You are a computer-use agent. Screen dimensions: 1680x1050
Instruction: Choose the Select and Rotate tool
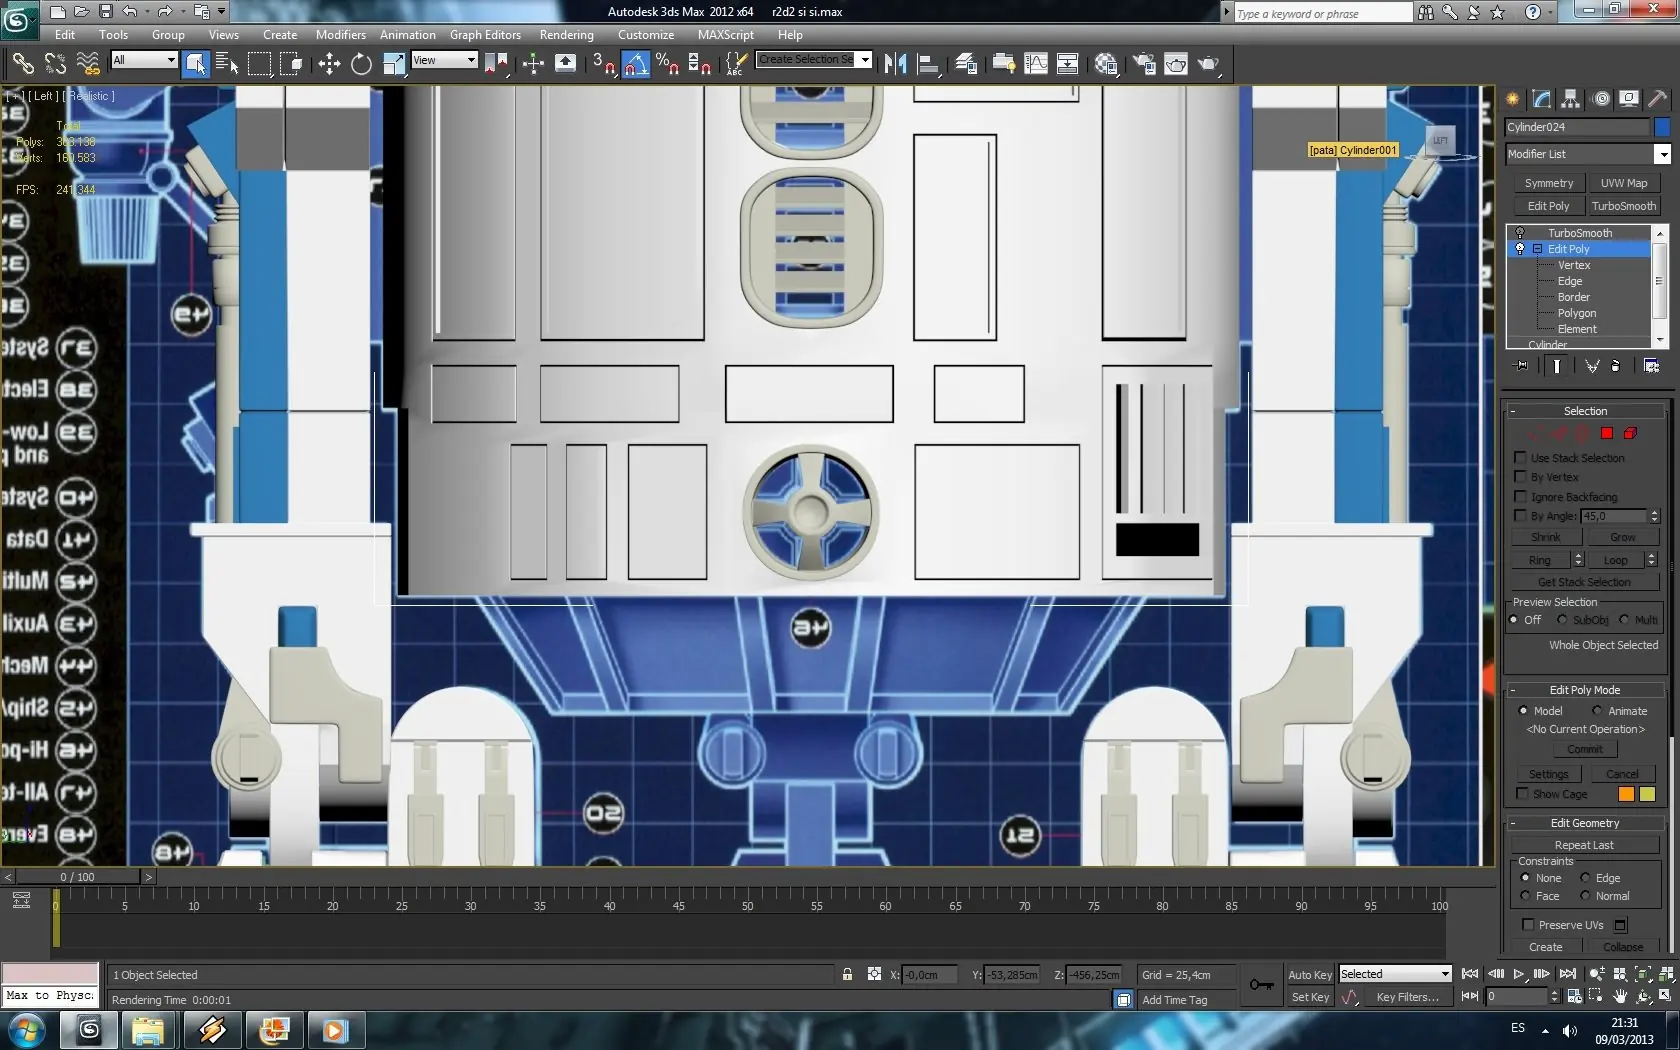click(x=361, y=64)
